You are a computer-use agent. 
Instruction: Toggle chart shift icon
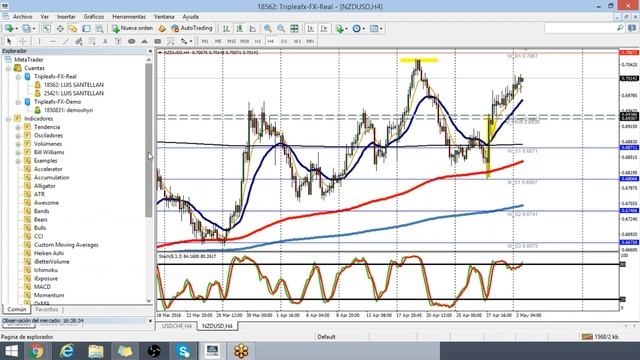(x=324, y=29)
